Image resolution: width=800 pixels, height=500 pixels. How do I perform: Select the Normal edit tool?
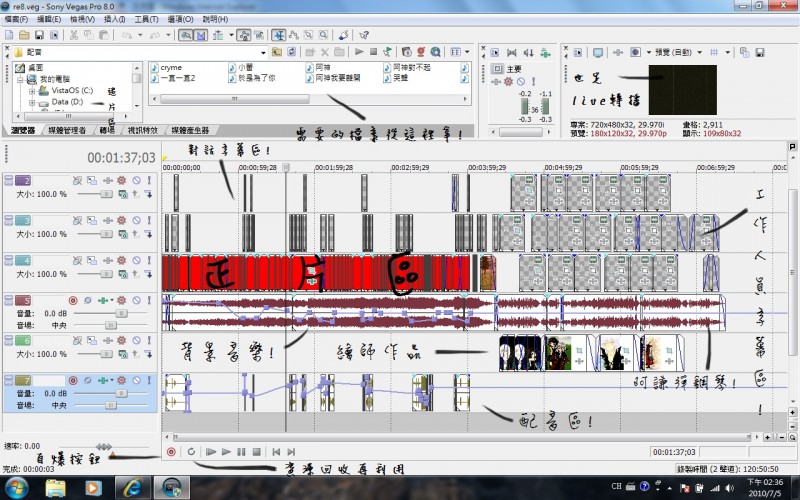(x=278, y=35)
